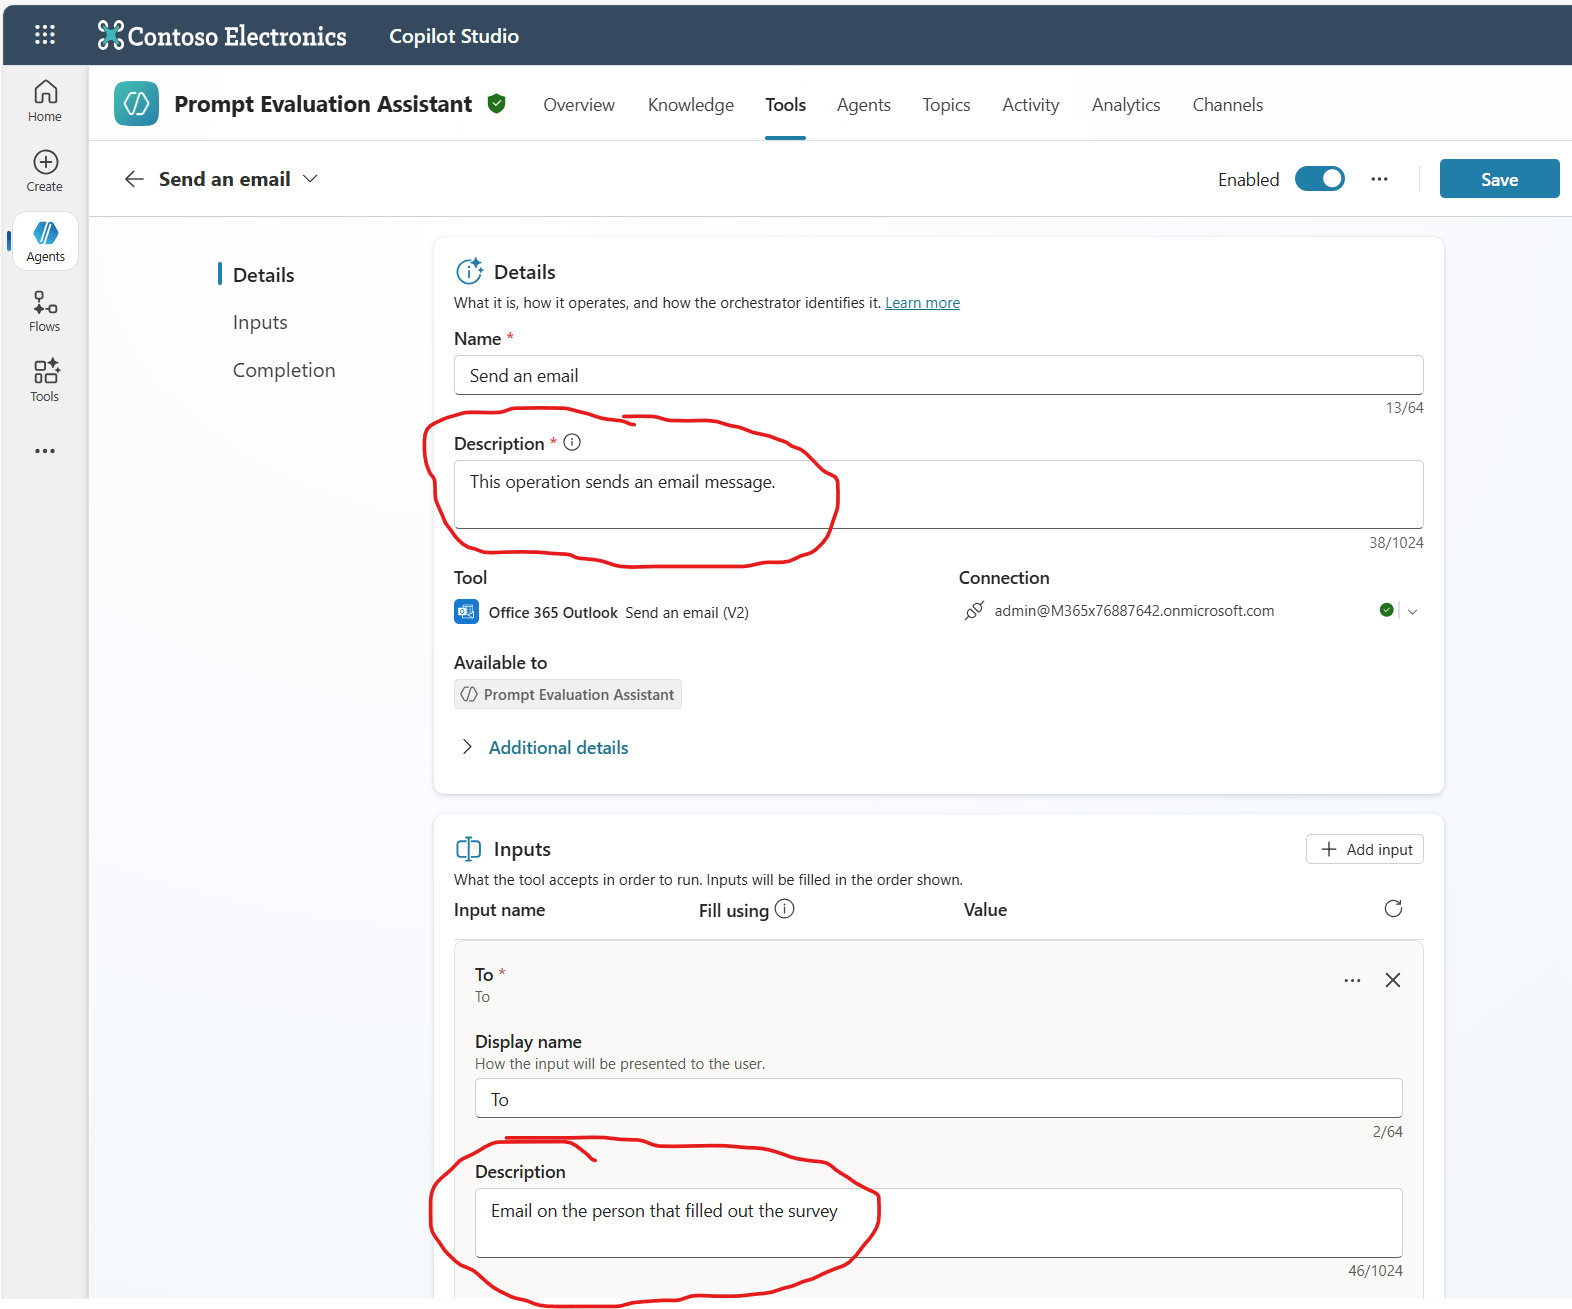Open more options for the To input
The image size is (1572, 1309).
(x=1352, y=980)
